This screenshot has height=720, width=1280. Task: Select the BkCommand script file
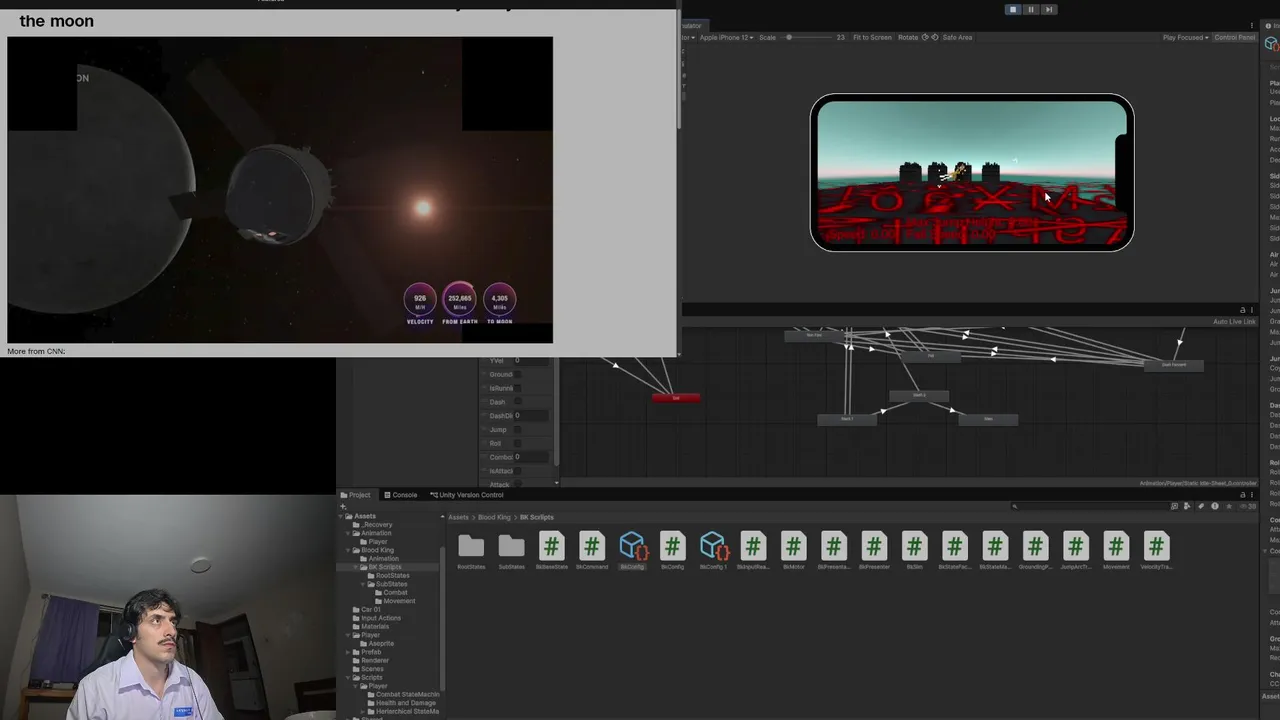(592, 550)
